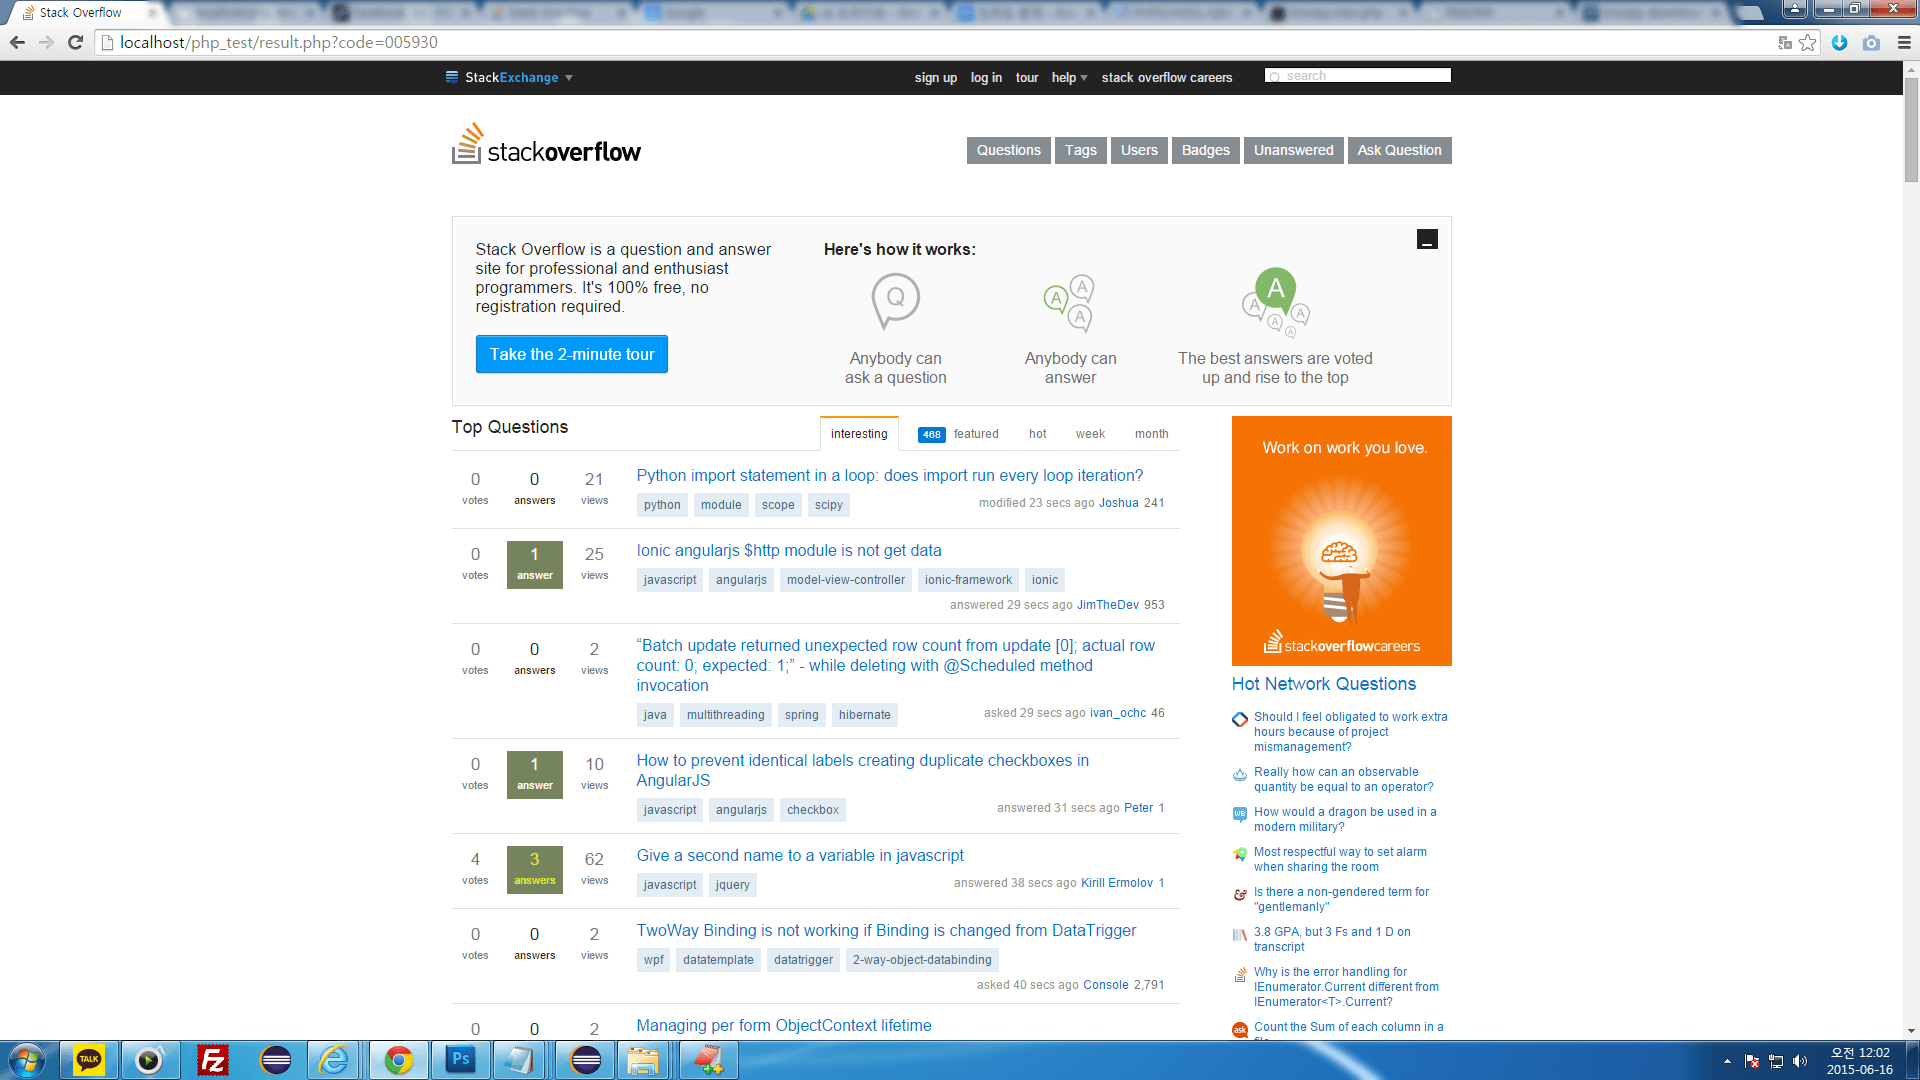
Task: Click Take the 2-minute tour button
Action: pos(571,354)
